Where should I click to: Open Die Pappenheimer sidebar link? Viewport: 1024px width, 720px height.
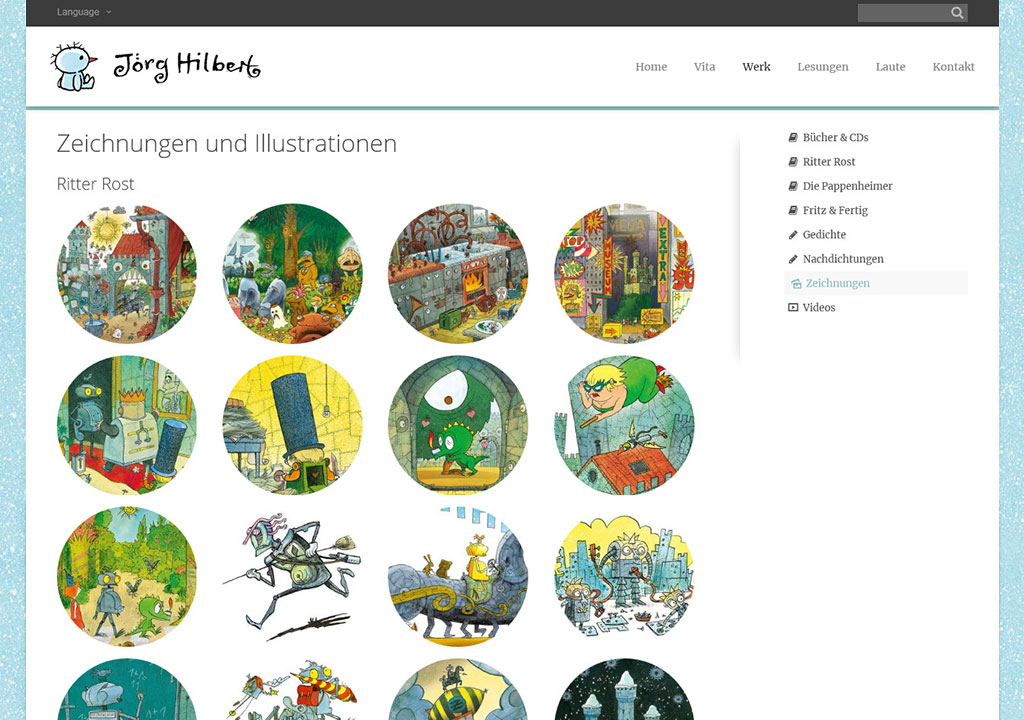tap(848, 186)
